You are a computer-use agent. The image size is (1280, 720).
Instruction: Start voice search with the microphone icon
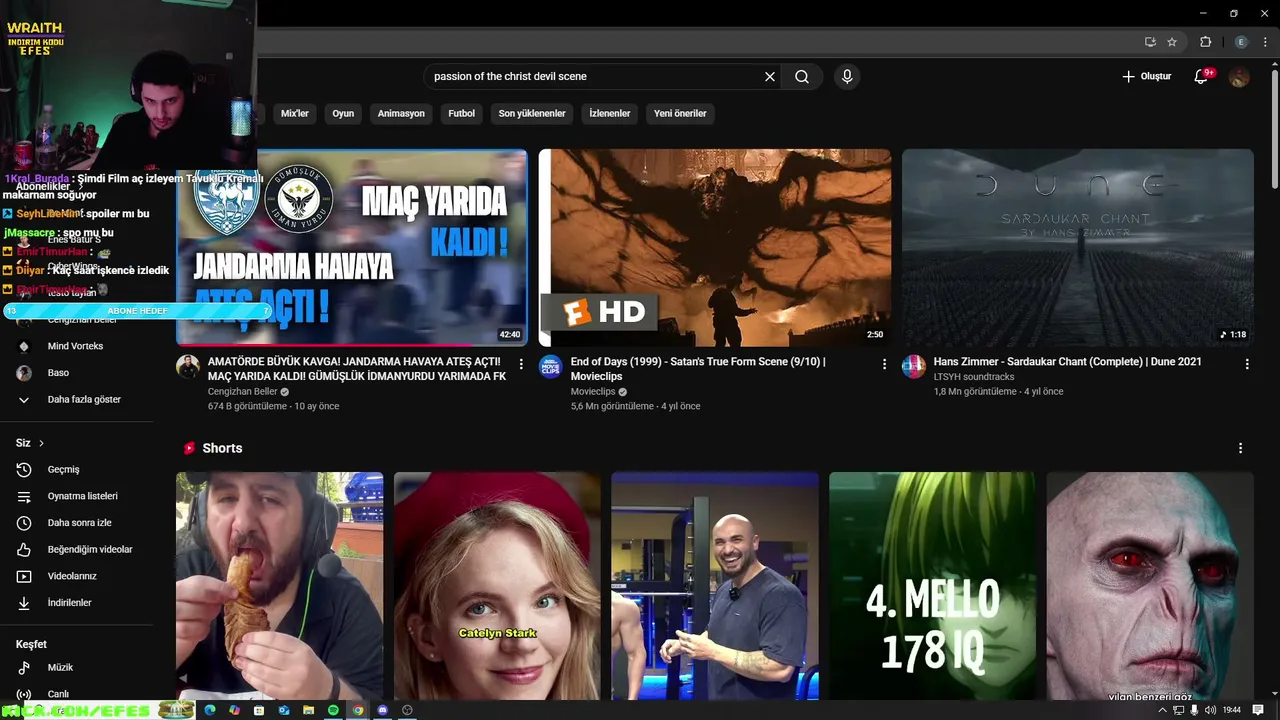coord(847,76)
